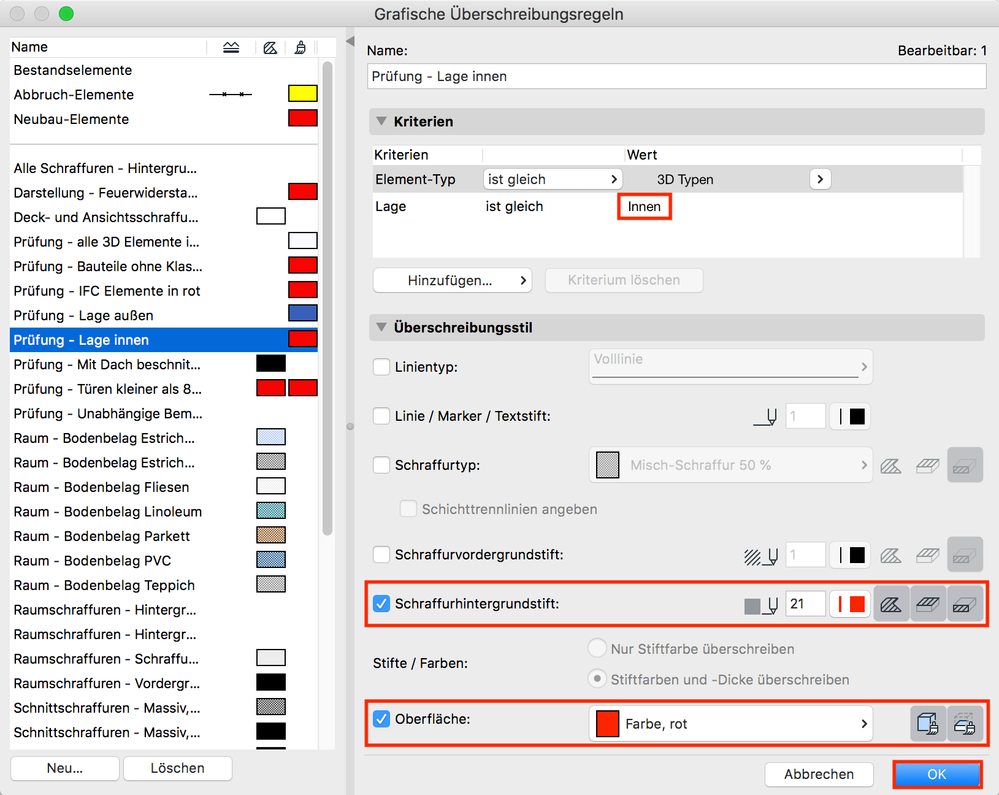The height and width of the screenshot is (795, 999).
Task: Click cut fill icon in Schraffurtyp row
Action: coord(965,466)
